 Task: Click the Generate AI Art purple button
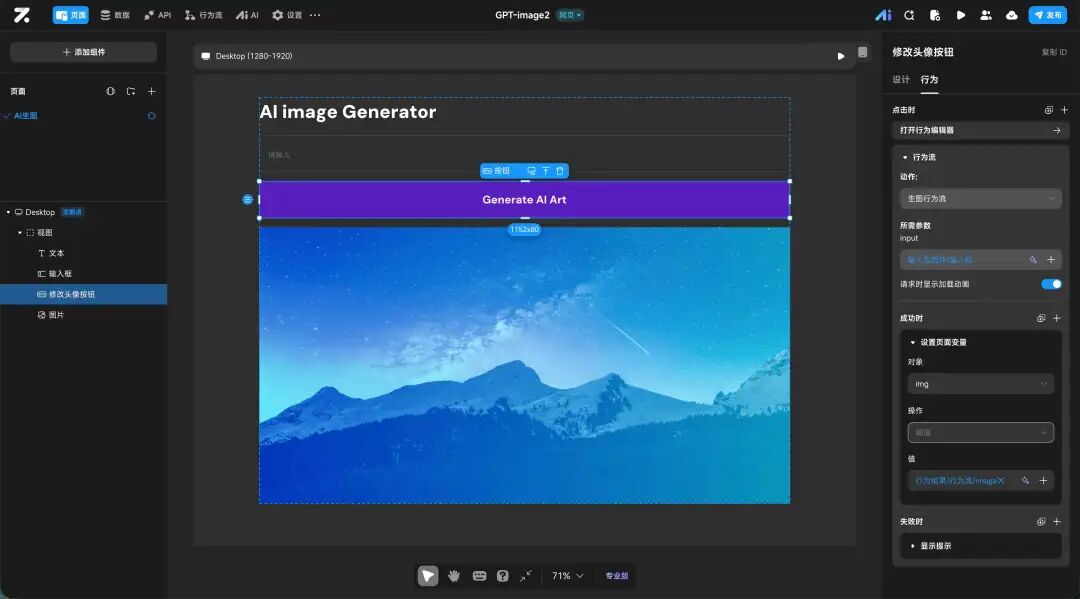click(524, 200)
